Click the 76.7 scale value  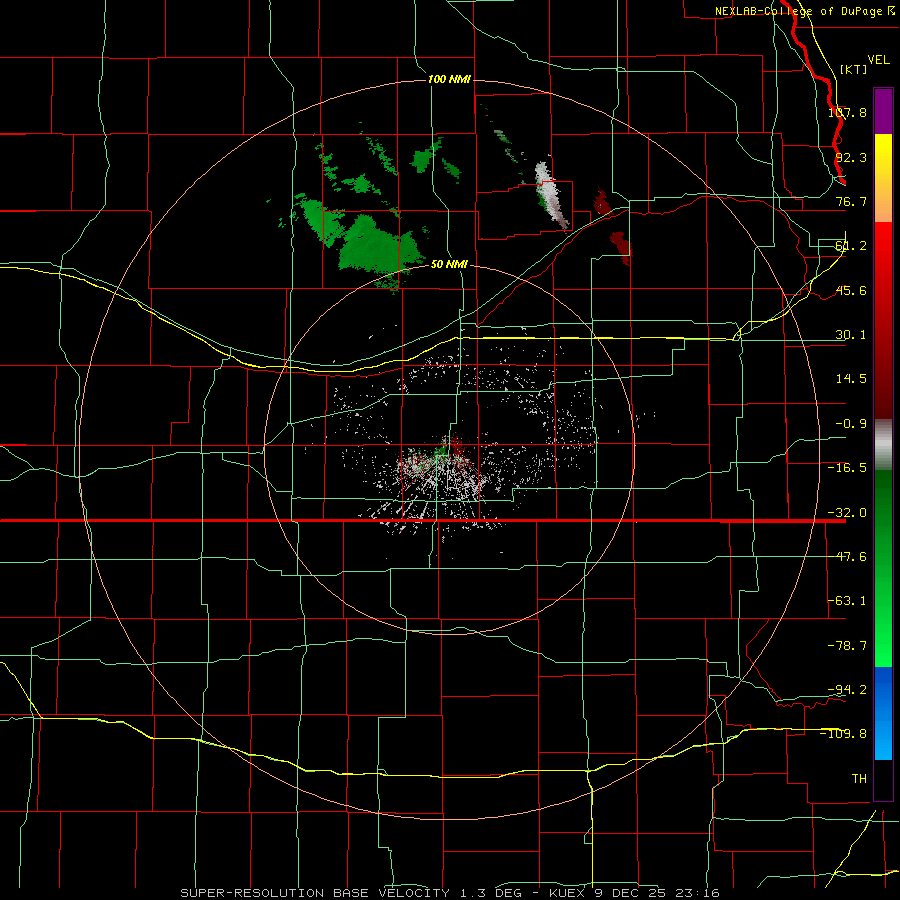click(851, 201)
